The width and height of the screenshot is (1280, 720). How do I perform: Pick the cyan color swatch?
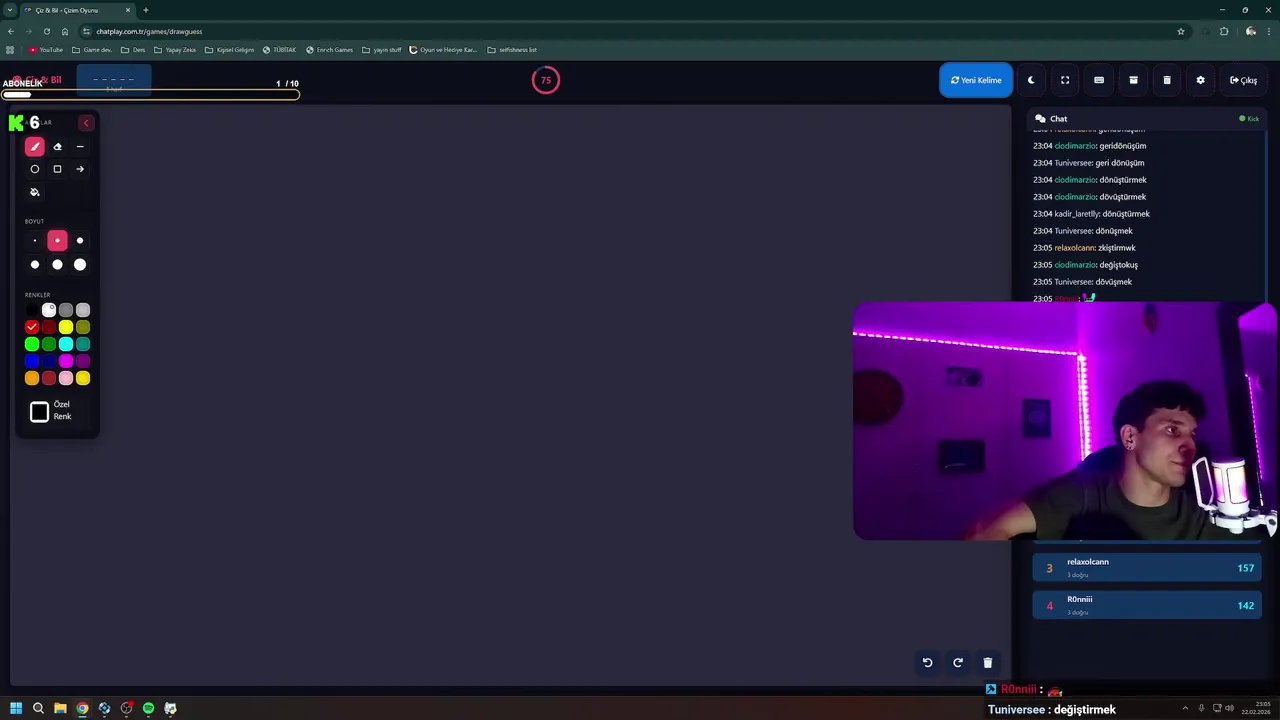pos(66,344)
